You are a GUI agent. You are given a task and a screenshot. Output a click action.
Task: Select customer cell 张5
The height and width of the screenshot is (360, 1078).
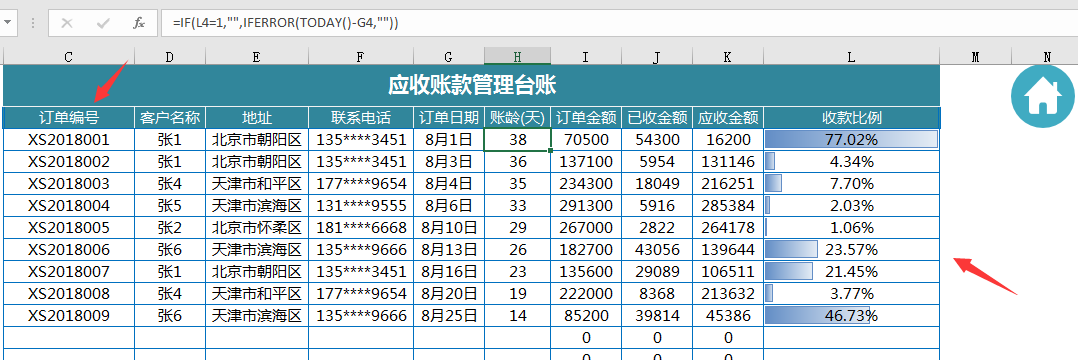pyautogui.click(x=170, y=205)
